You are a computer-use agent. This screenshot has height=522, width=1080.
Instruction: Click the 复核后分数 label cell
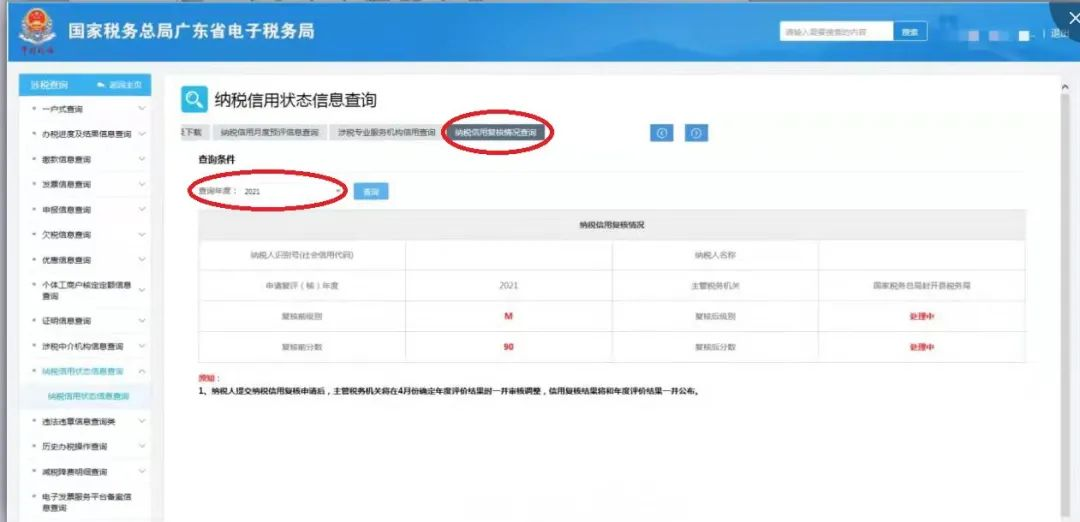coord(715,347)
